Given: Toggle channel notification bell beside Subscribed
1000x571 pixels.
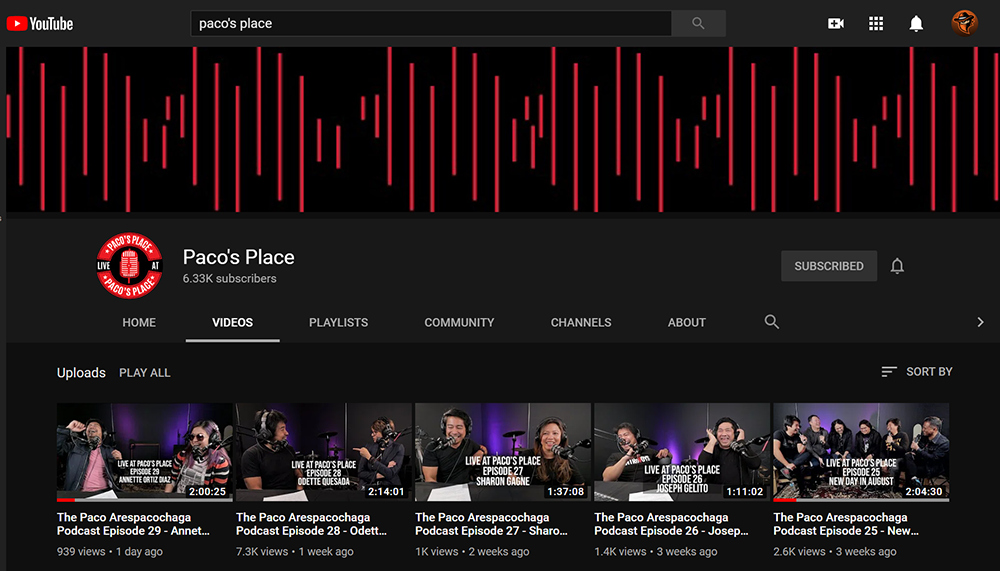Looking at the screenshot, I should pos(897,266).
